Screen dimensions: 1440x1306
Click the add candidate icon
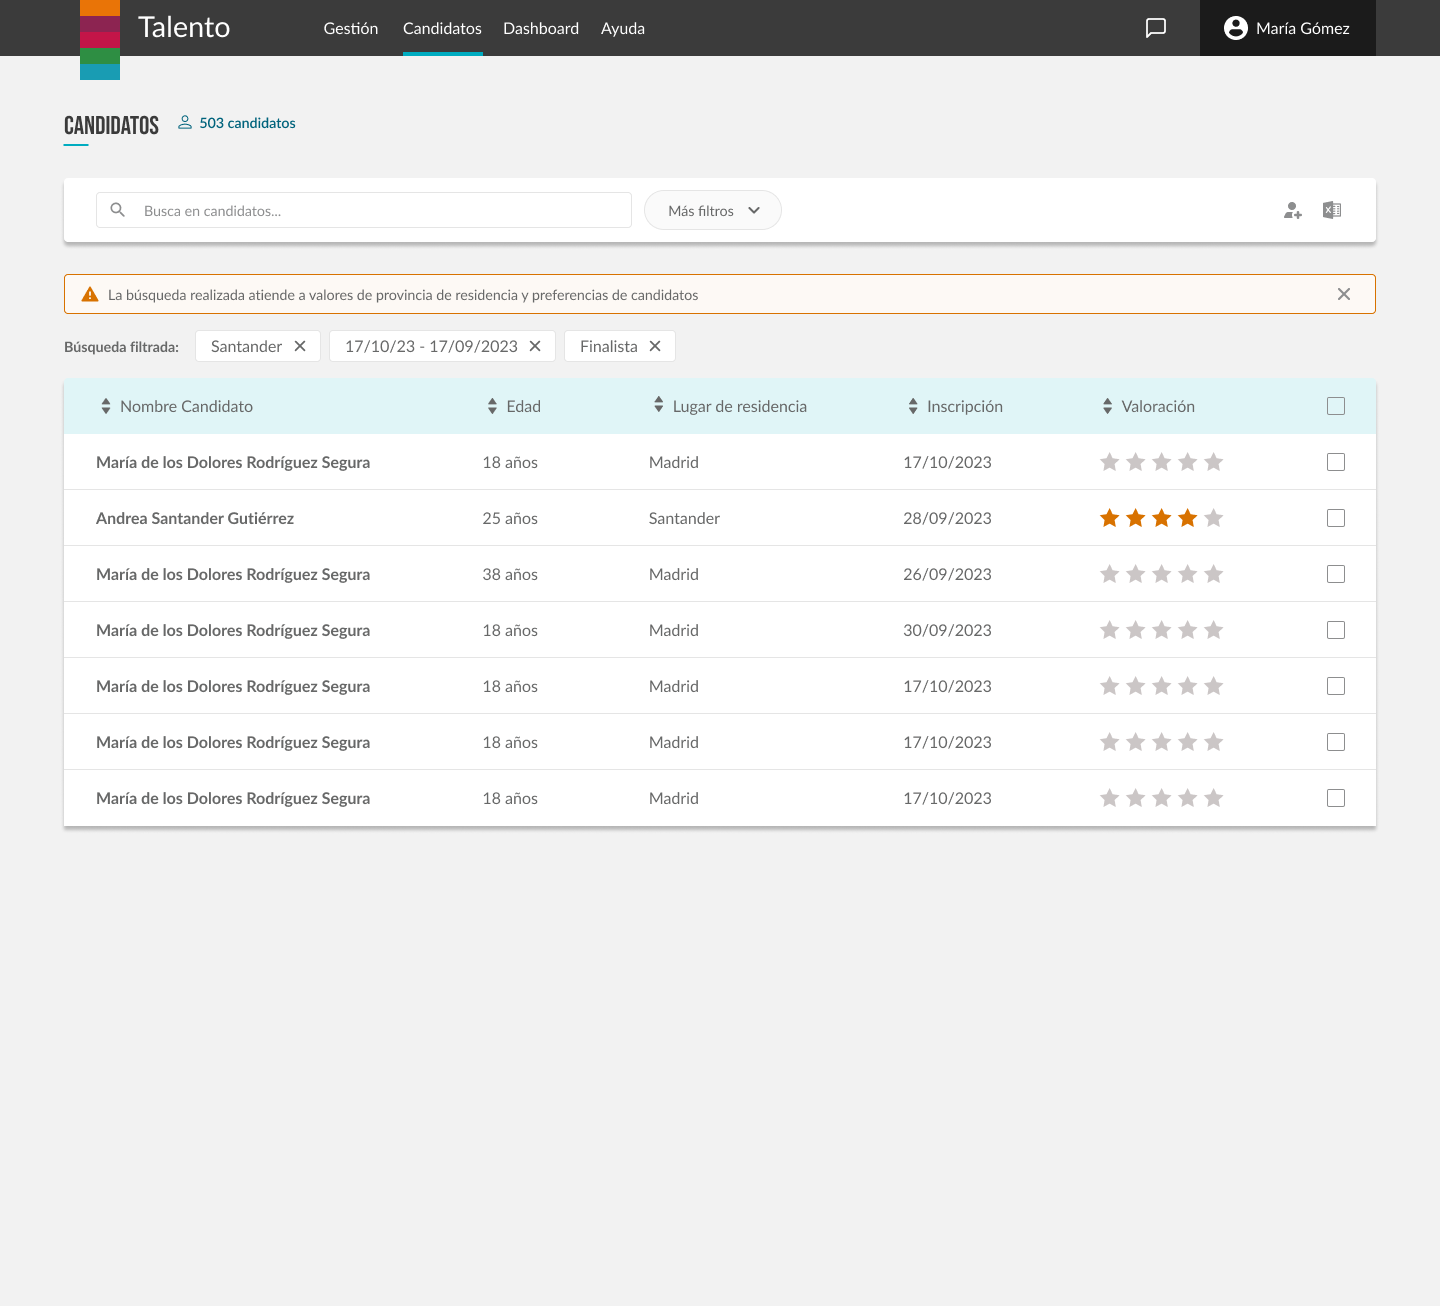(1292, 210)
